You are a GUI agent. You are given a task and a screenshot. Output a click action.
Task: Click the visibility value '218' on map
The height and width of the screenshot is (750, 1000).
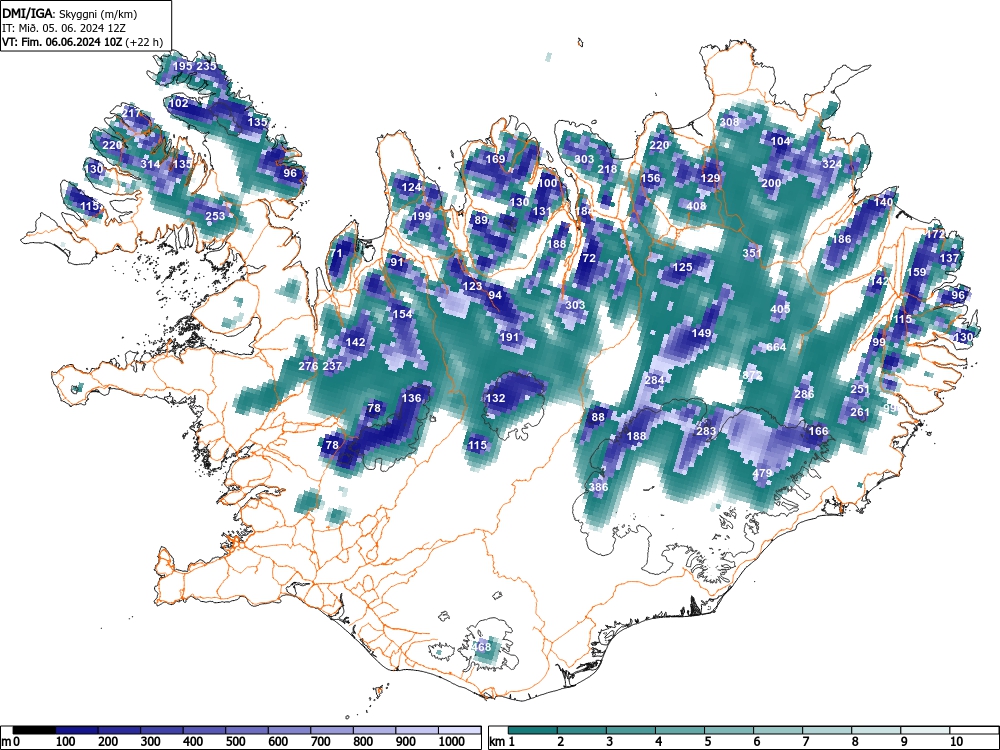point(607,169)
